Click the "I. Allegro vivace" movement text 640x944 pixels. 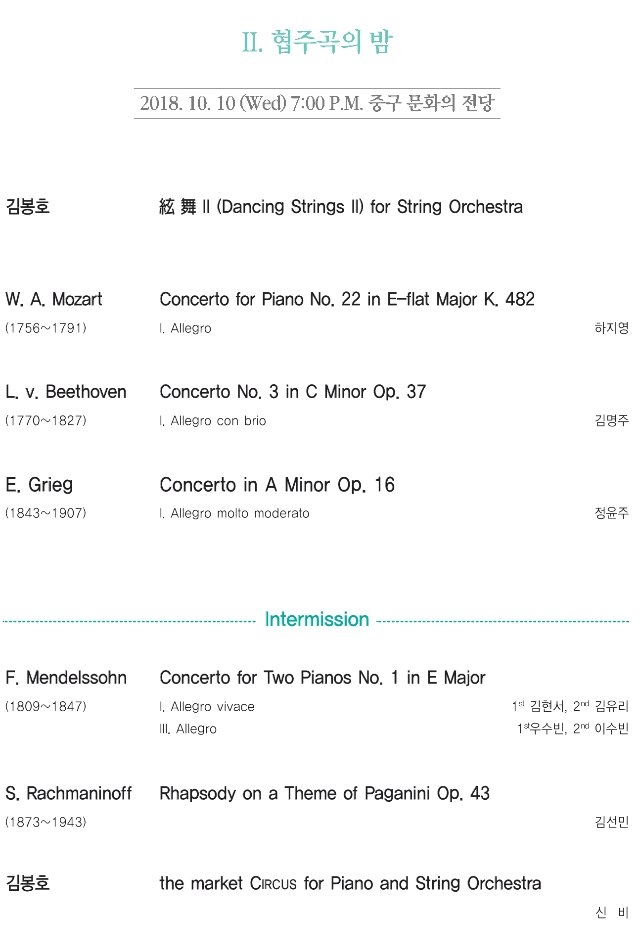[x=207, y=707]
